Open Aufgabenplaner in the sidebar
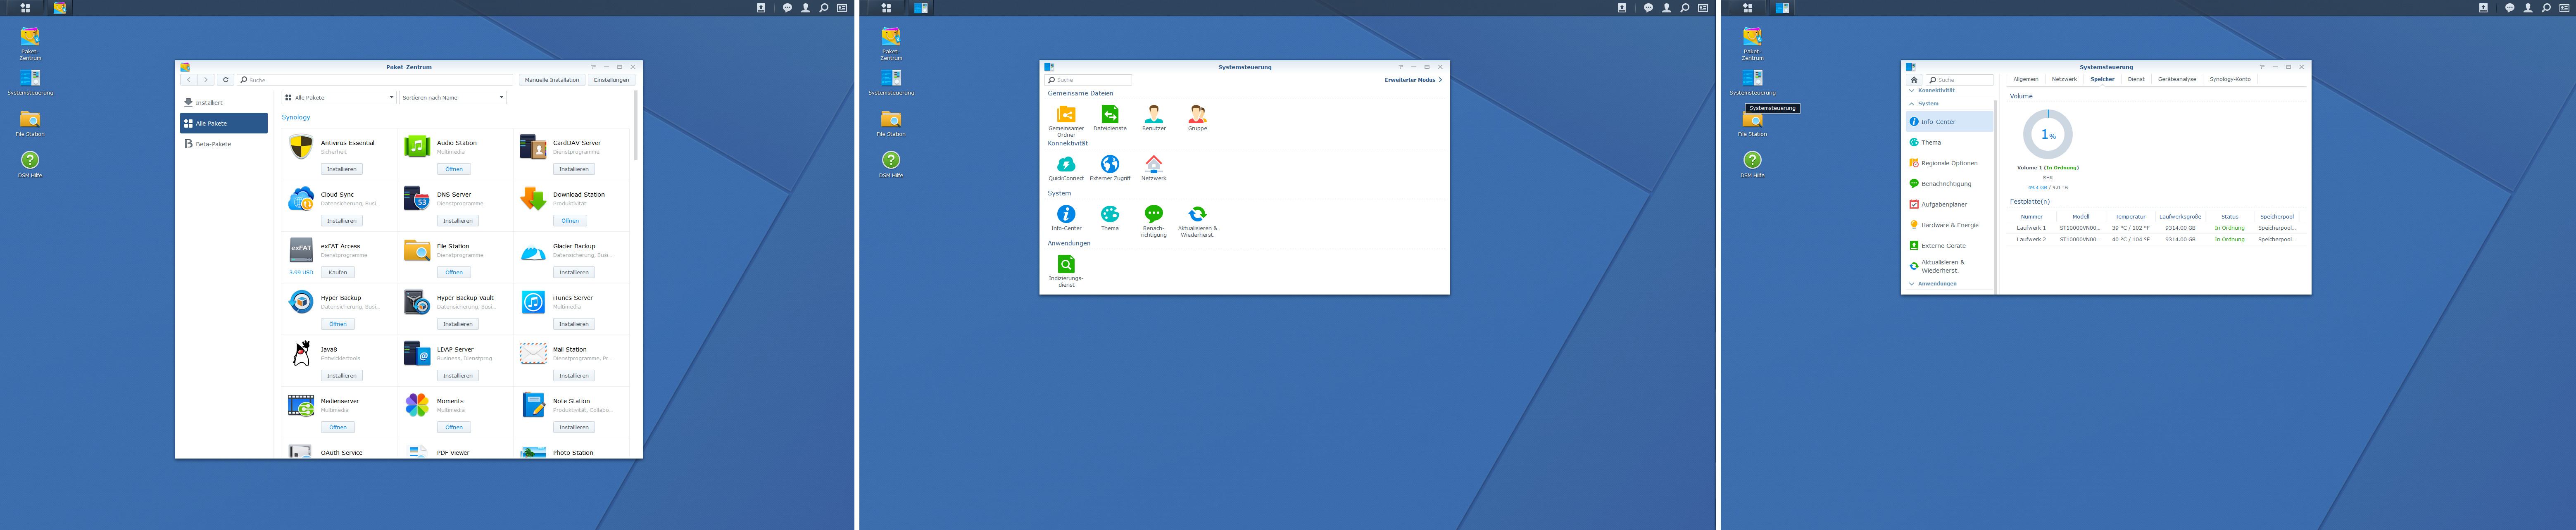The height and width of the screenshot is (530, 2576). click(1943, 204)
